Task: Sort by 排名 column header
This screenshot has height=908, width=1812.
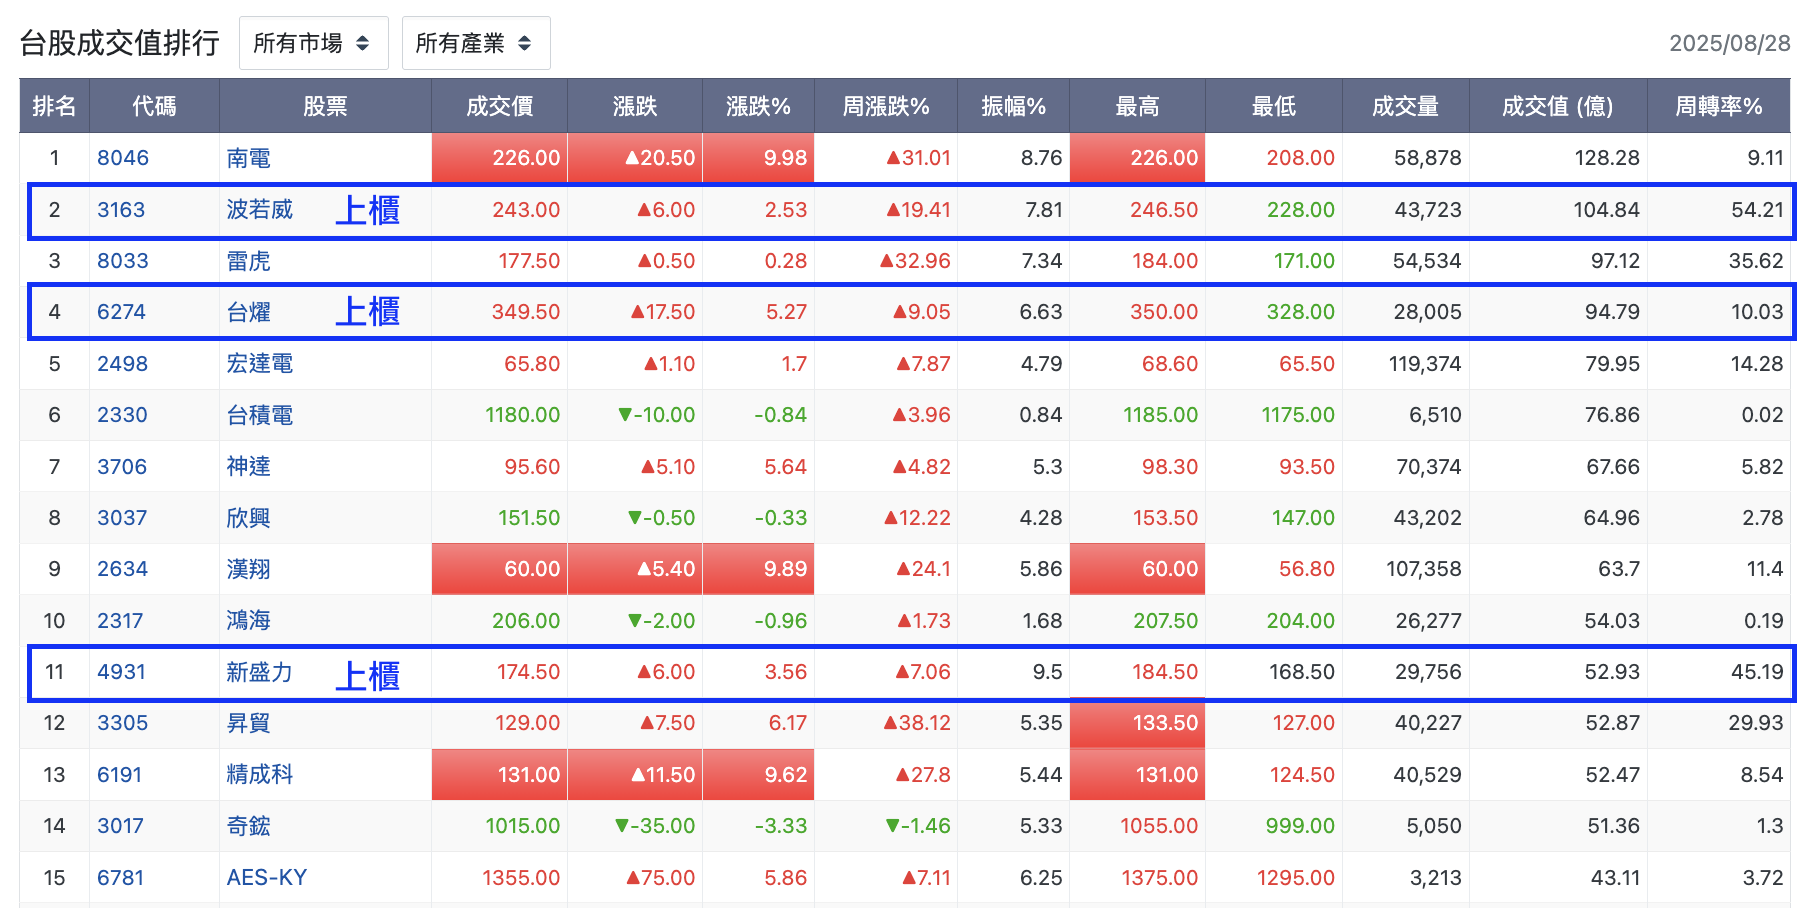Action: [x=54, y=106]
